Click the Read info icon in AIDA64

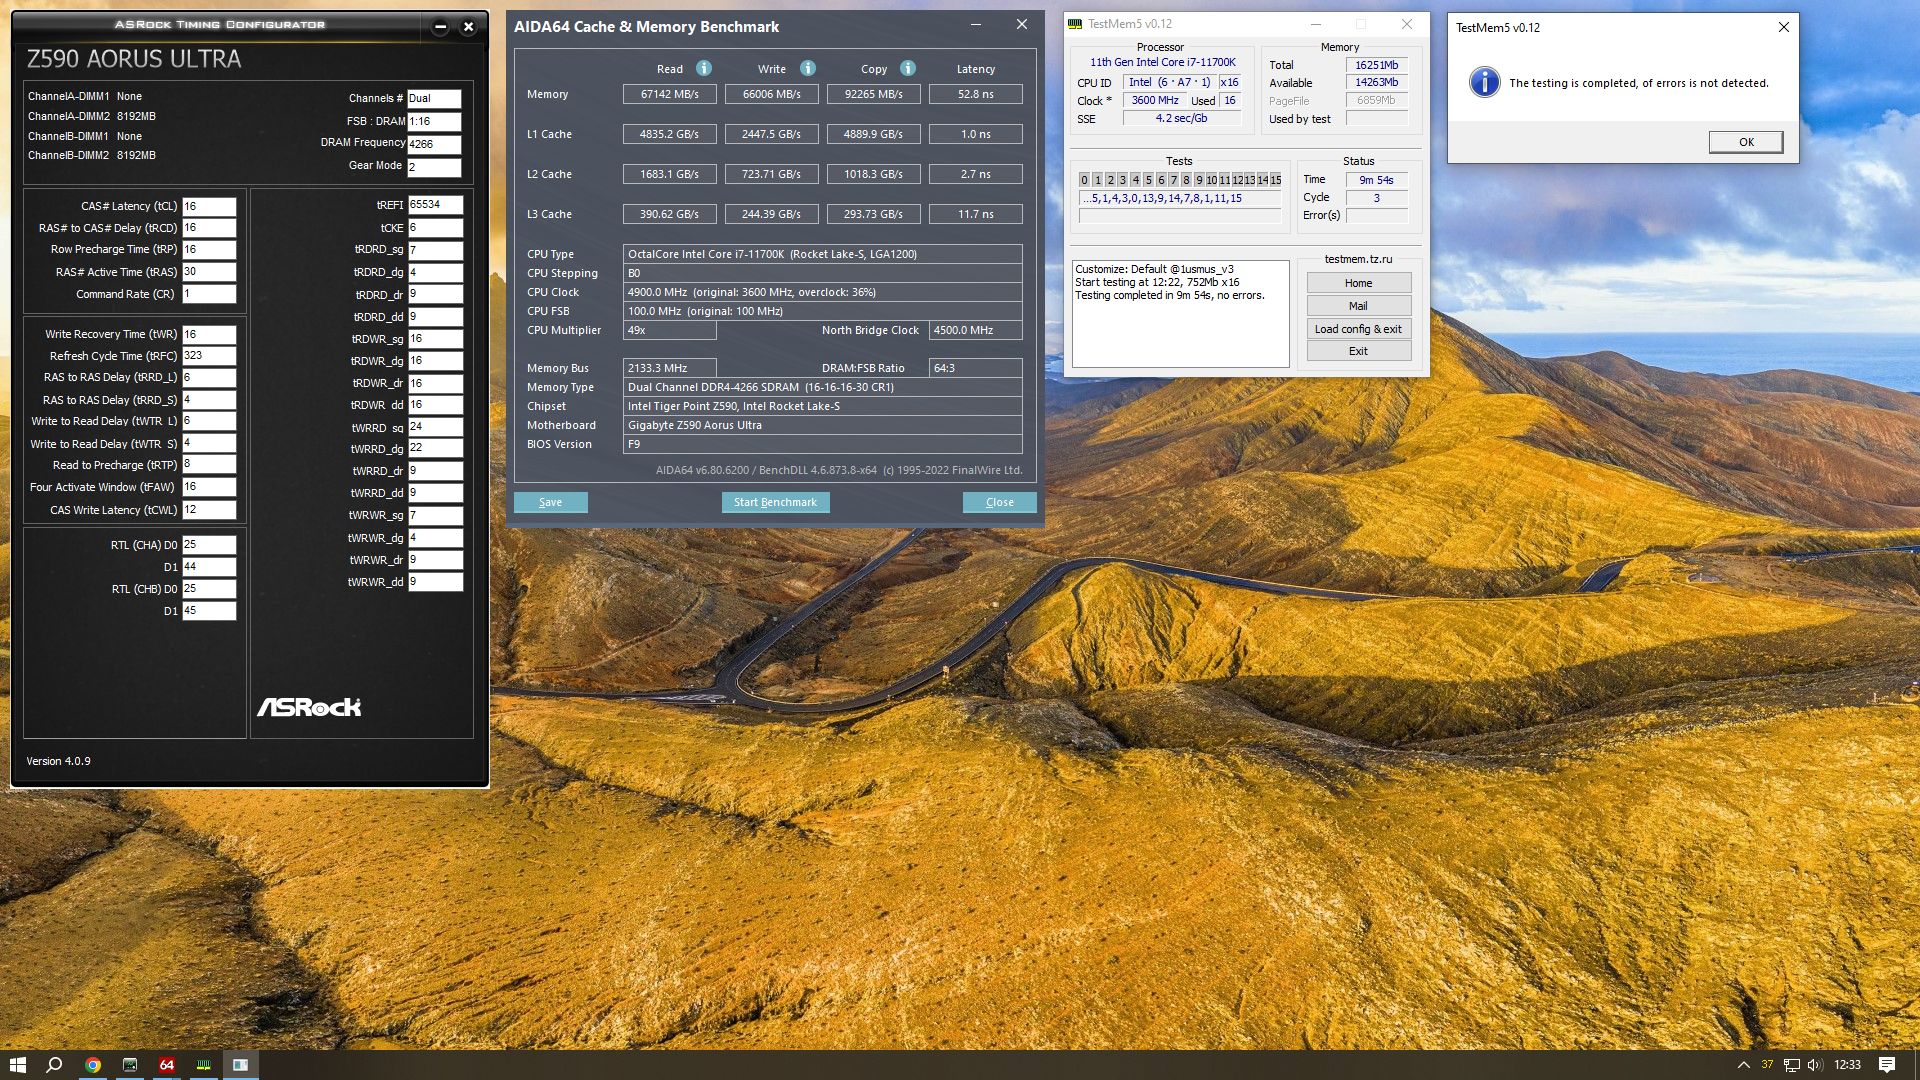point(704,68)
